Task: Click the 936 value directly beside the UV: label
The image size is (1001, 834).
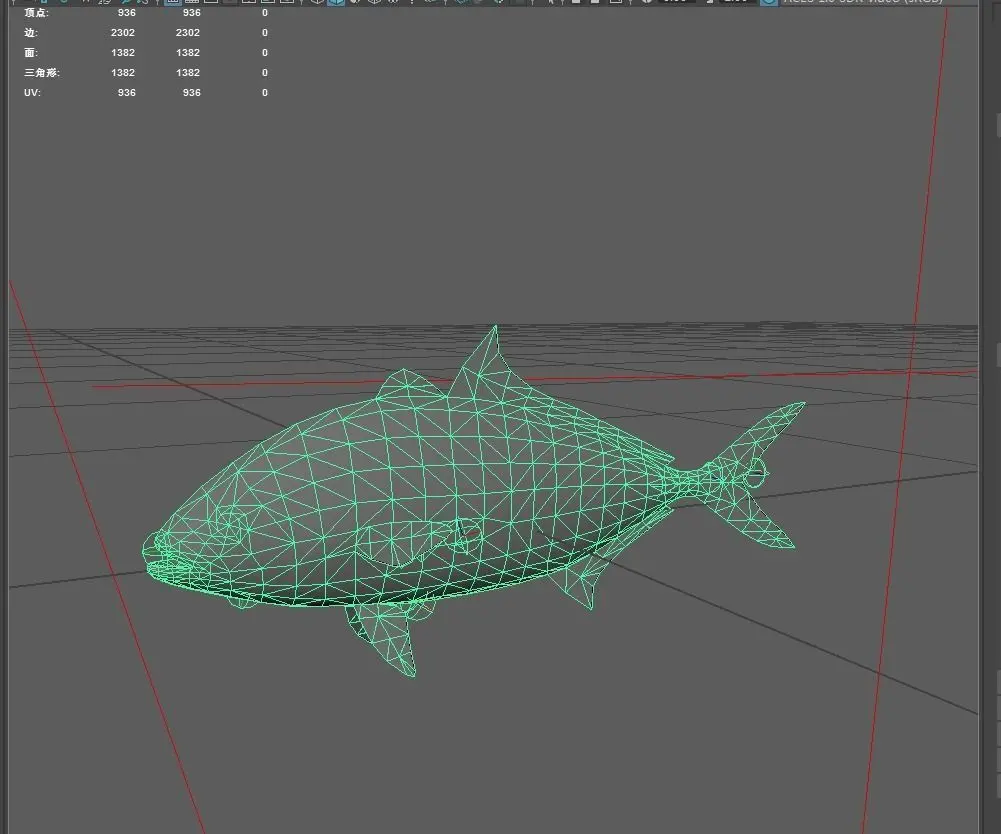Action: 126,93
